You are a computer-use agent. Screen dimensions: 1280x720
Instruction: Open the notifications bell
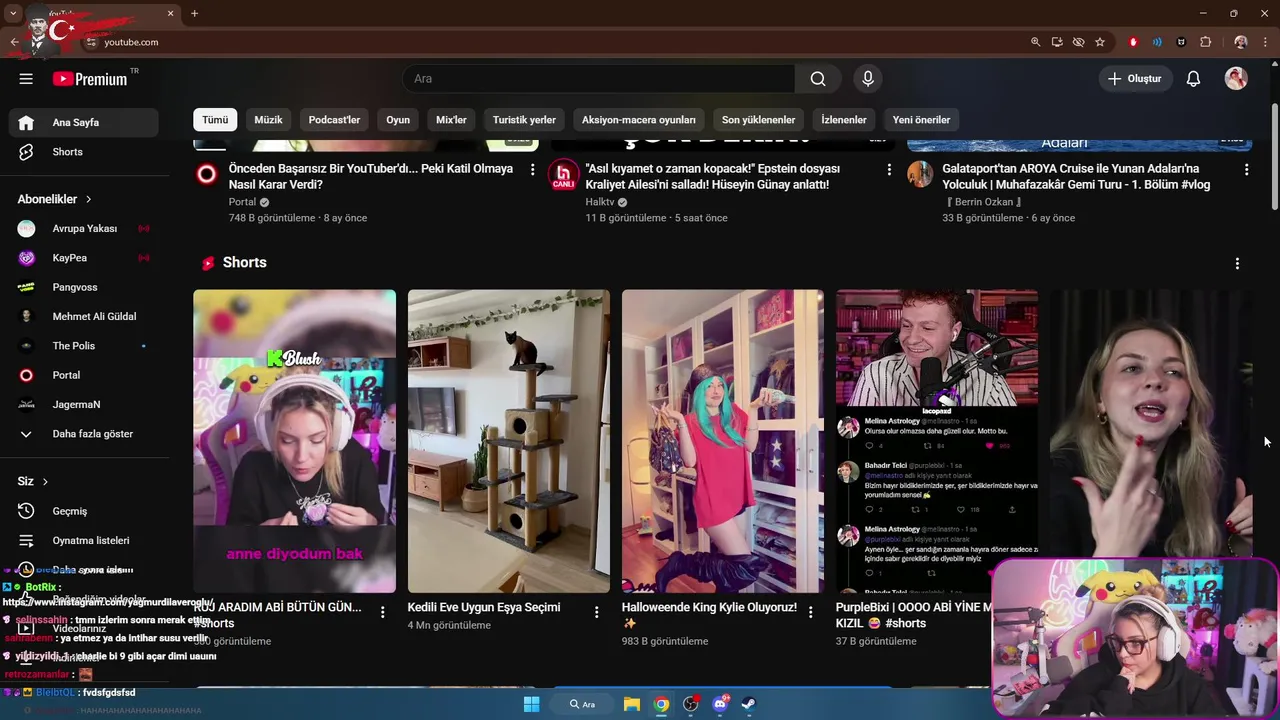pos(1193,79)
